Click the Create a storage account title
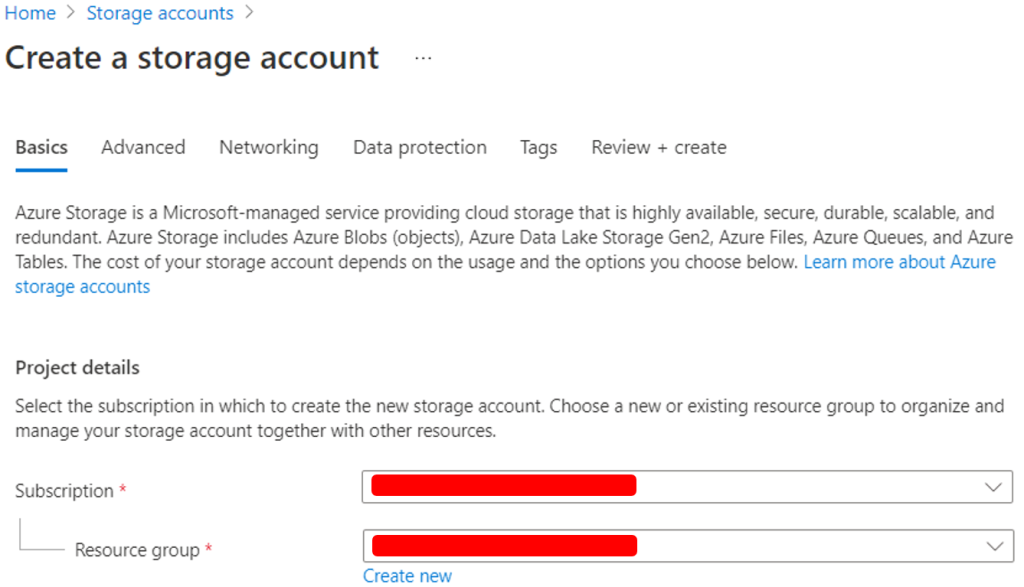1024x587 pixels. click(x=191, y=58)
